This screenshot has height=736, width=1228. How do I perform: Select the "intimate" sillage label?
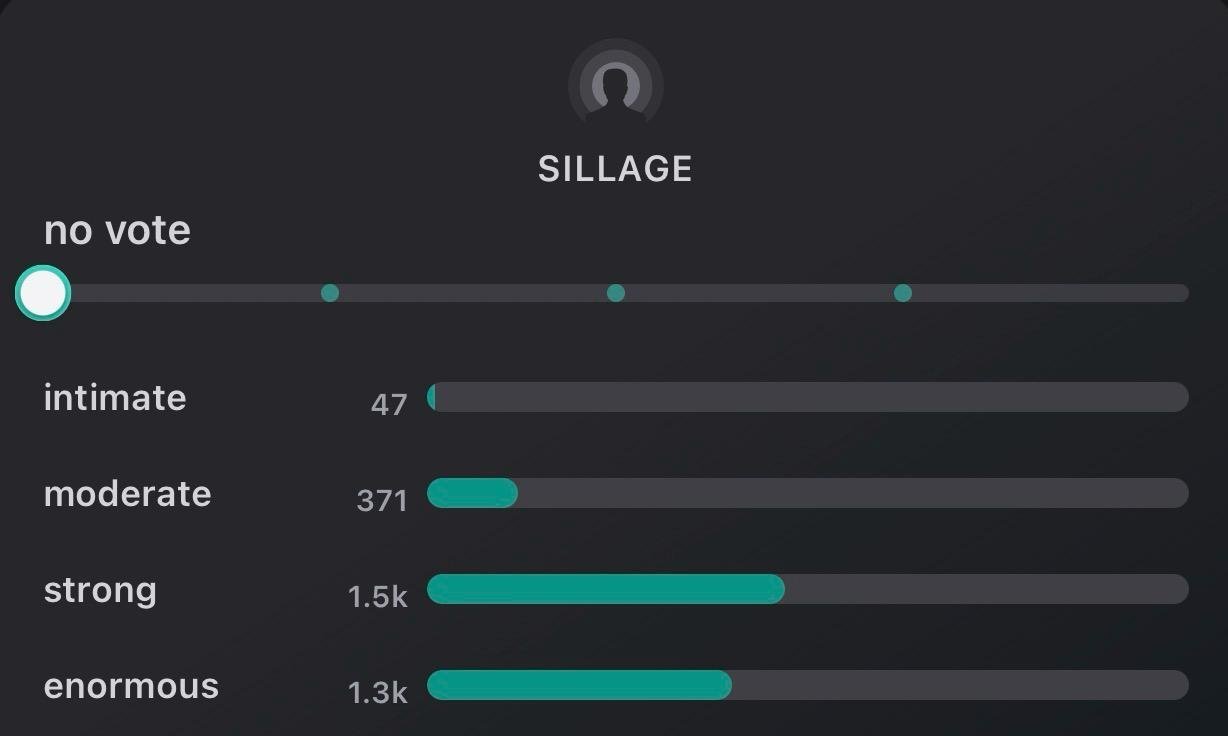click(115, 397)
